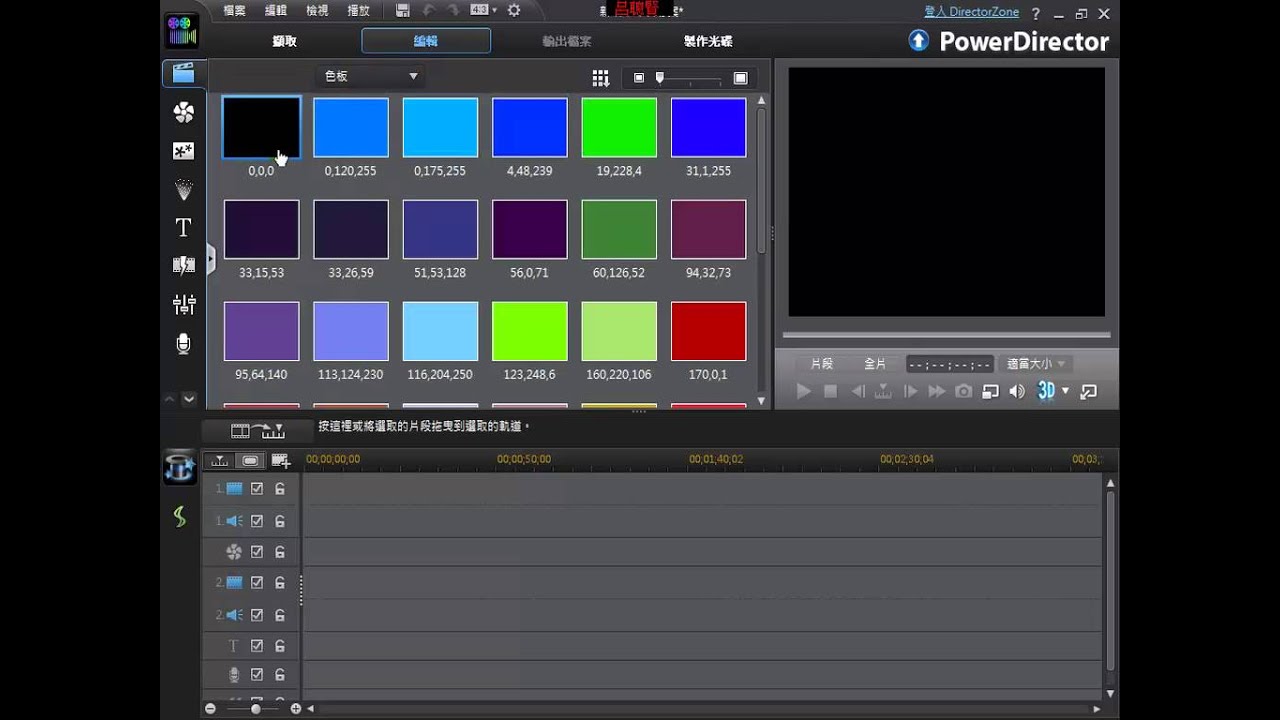The image size is (1280, 720).
Task: Switch to the 擷取 capture tab
Action: coord(285,41)
